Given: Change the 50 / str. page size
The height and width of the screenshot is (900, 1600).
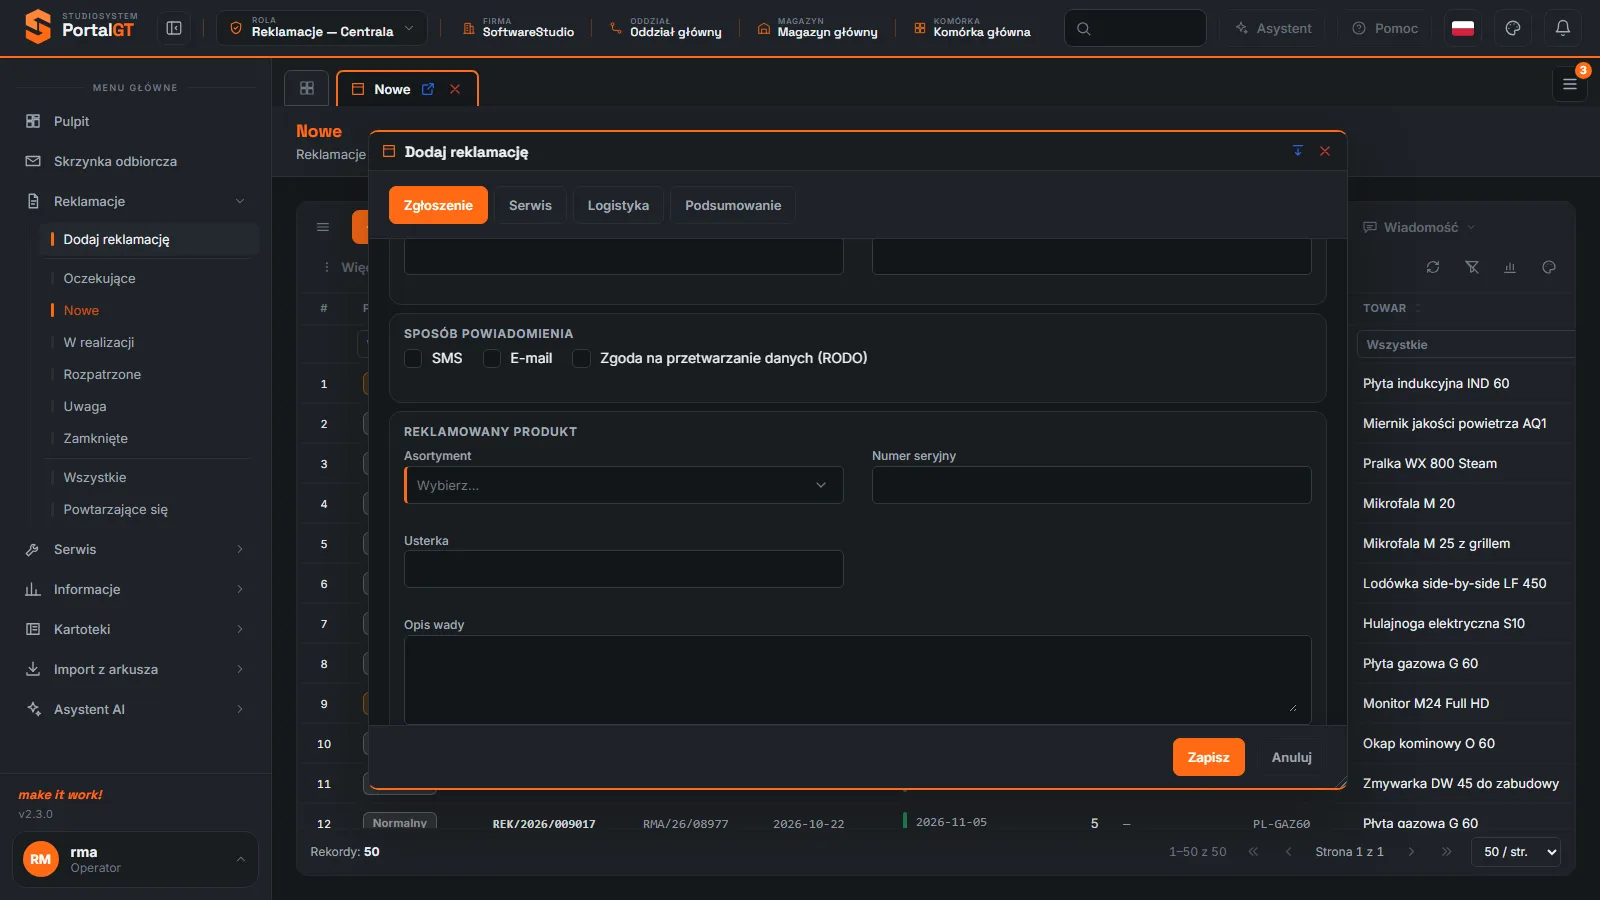Looking at the screenshot, I should (x=1516, y=852).
